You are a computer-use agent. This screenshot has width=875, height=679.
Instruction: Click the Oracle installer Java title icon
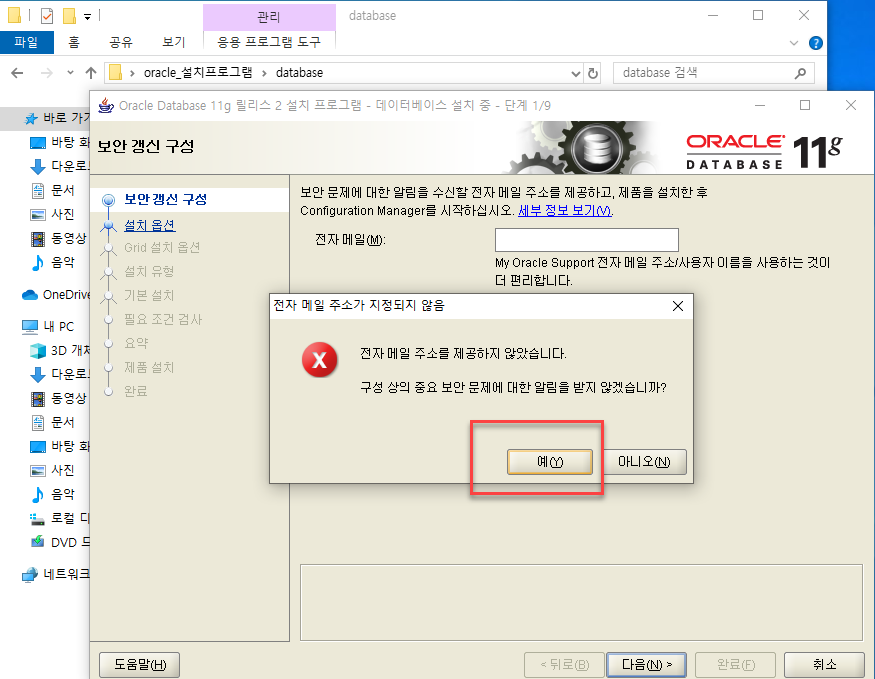pyautogui.click(x=105, y=105)
